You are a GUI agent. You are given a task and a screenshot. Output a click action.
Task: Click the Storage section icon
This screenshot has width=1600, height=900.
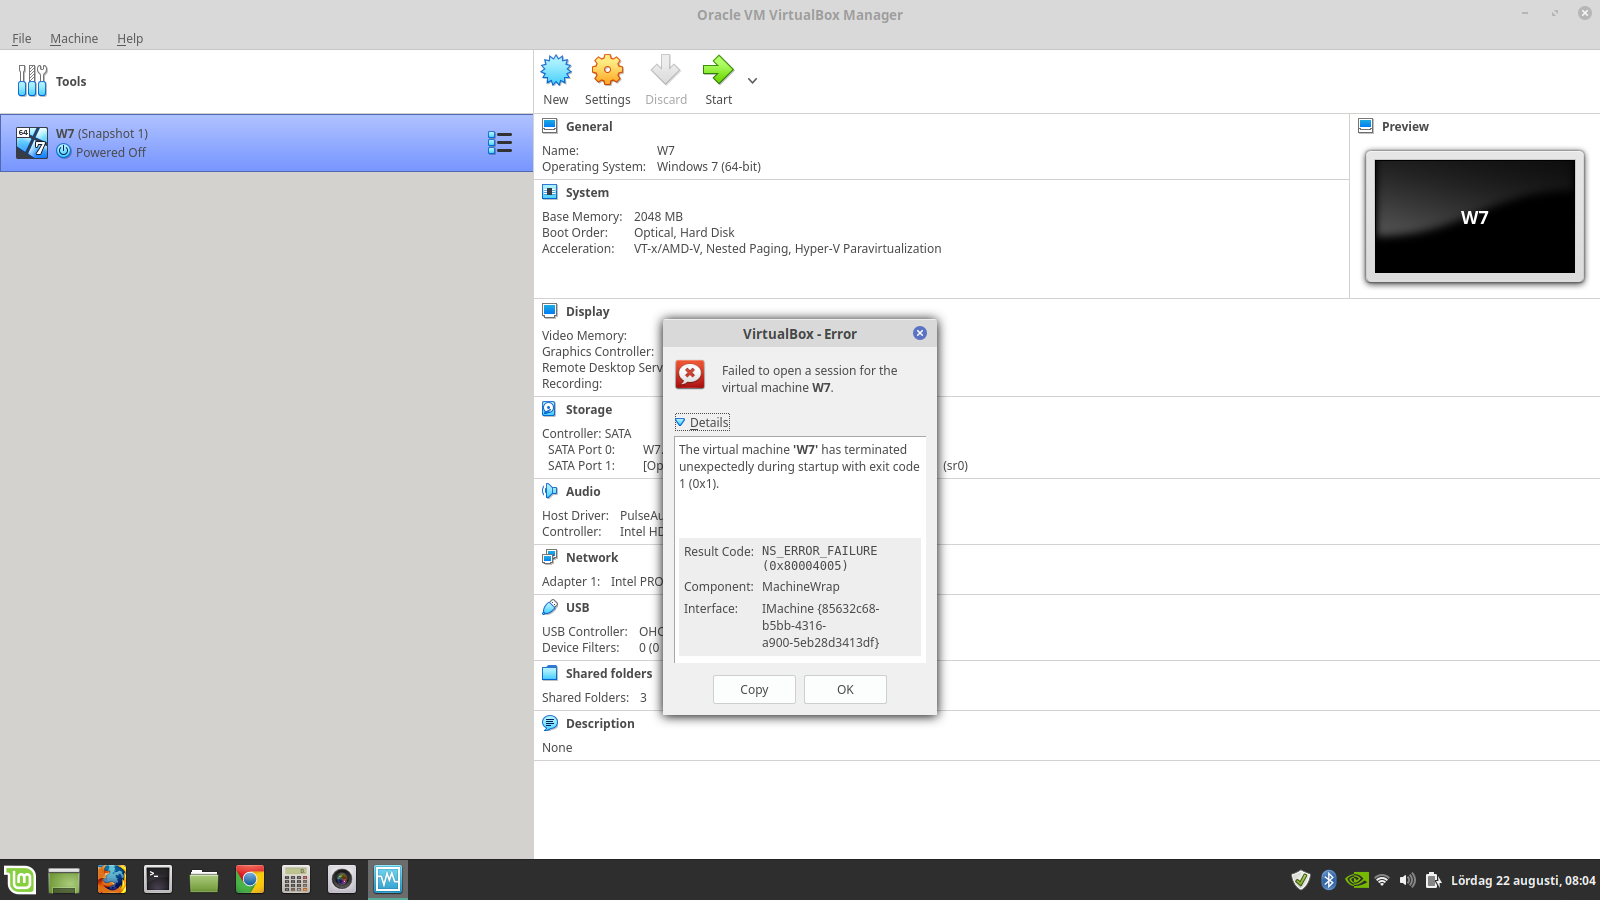550,409
